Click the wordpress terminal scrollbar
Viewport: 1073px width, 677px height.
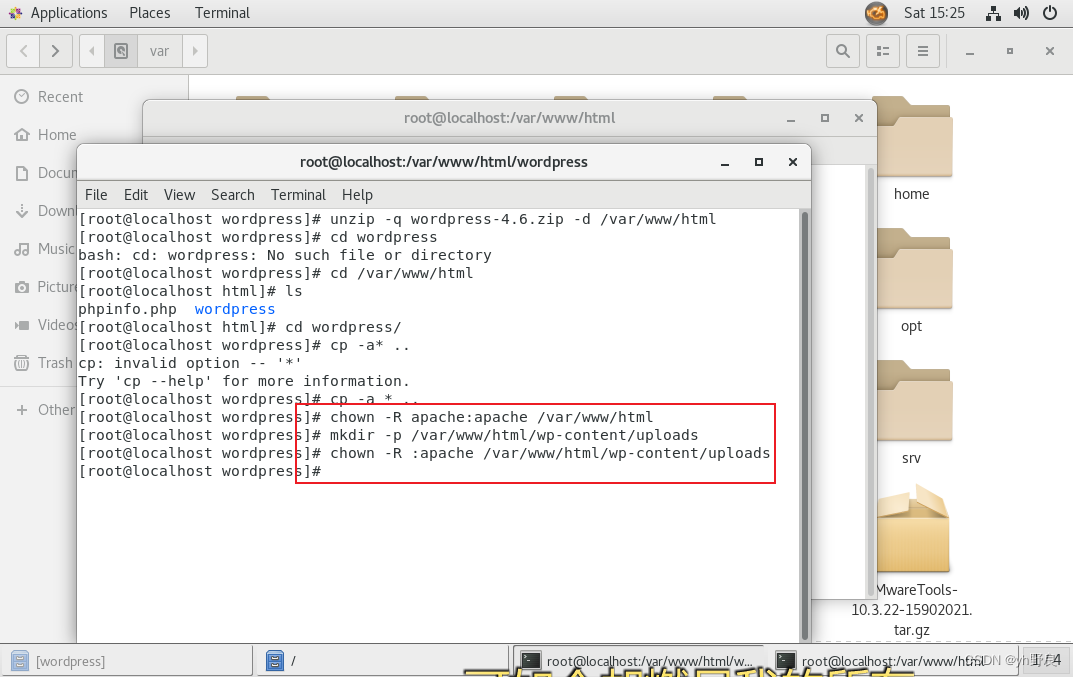(x=805, y=424)
